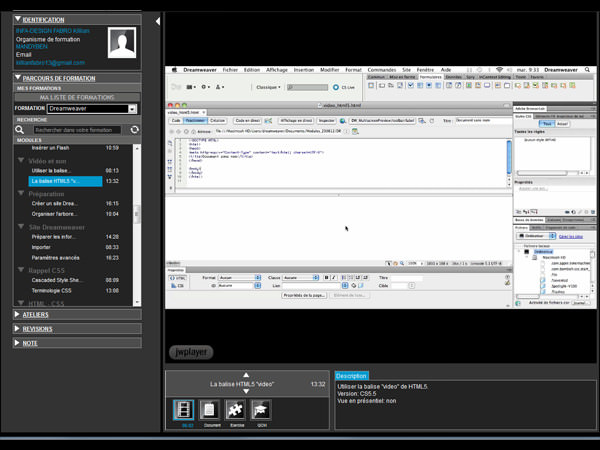Screen dimensions: 600x450
Task: Click the globe preview in browser icon
Action: pyautogui.click(x=343, y=121)
